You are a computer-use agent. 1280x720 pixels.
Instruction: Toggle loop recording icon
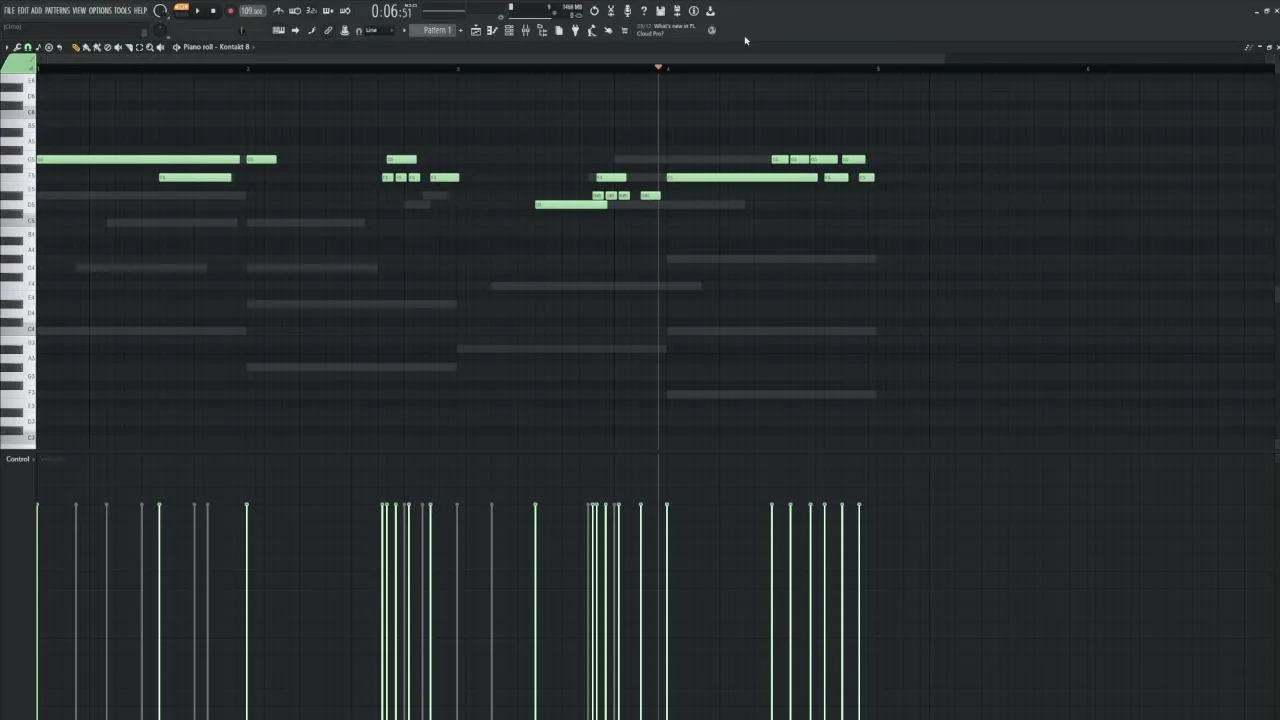point(345,11)
